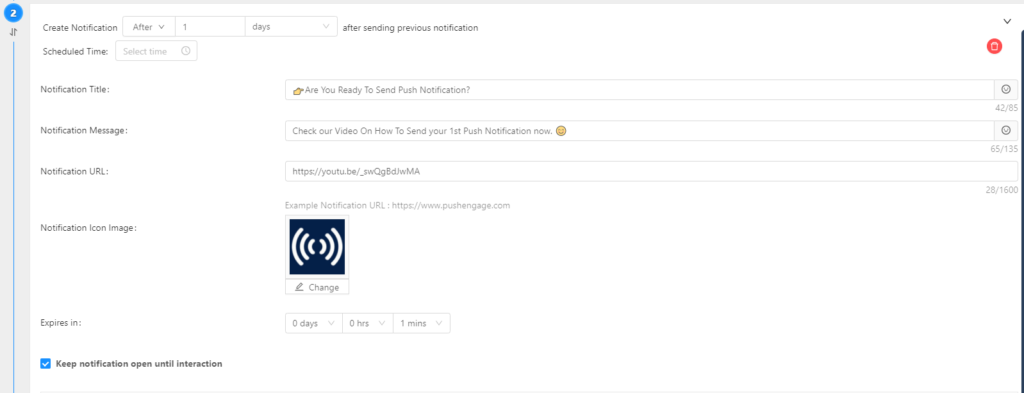1024x393 pixels.
Task: Click the Notification URL label
Action: pos(74,171)
